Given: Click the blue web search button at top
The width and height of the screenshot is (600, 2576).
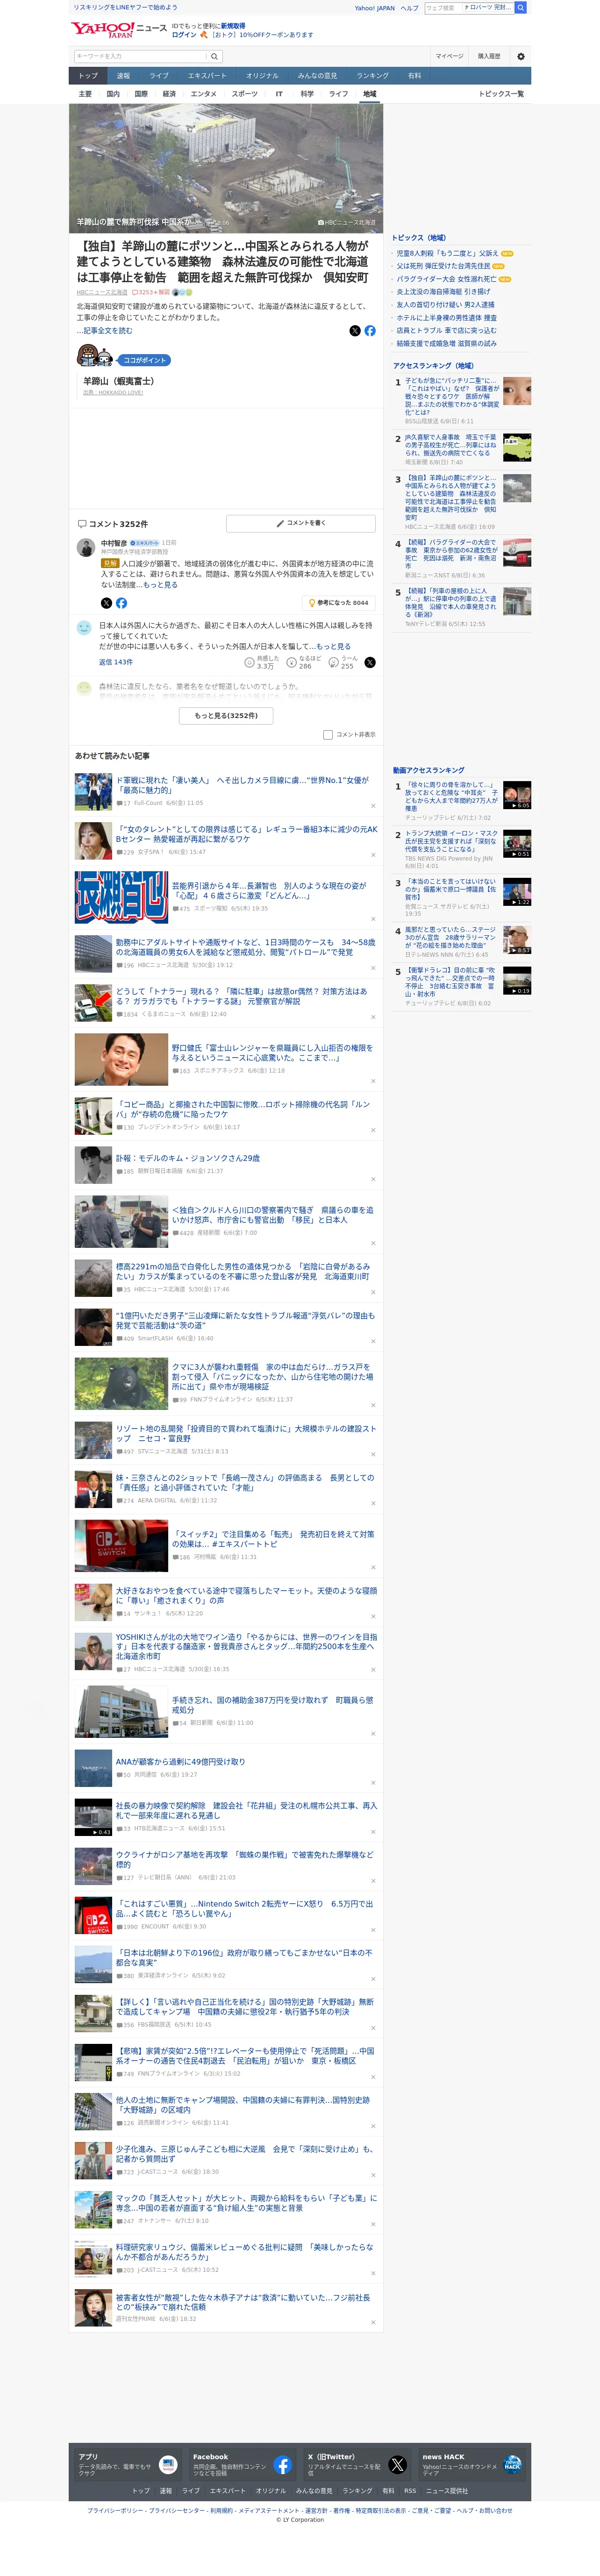Looking at the screenshot, I should pyautogui.click(x=521, y=7).
